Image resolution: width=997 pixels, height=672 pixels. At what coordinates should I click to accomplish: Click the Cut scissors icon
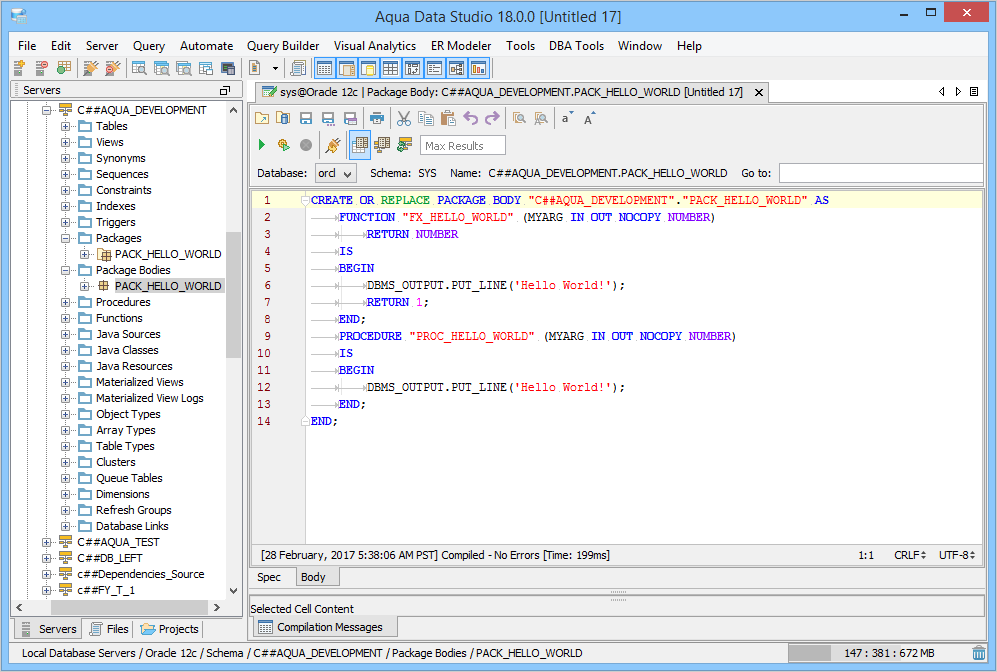pos(404,118)
